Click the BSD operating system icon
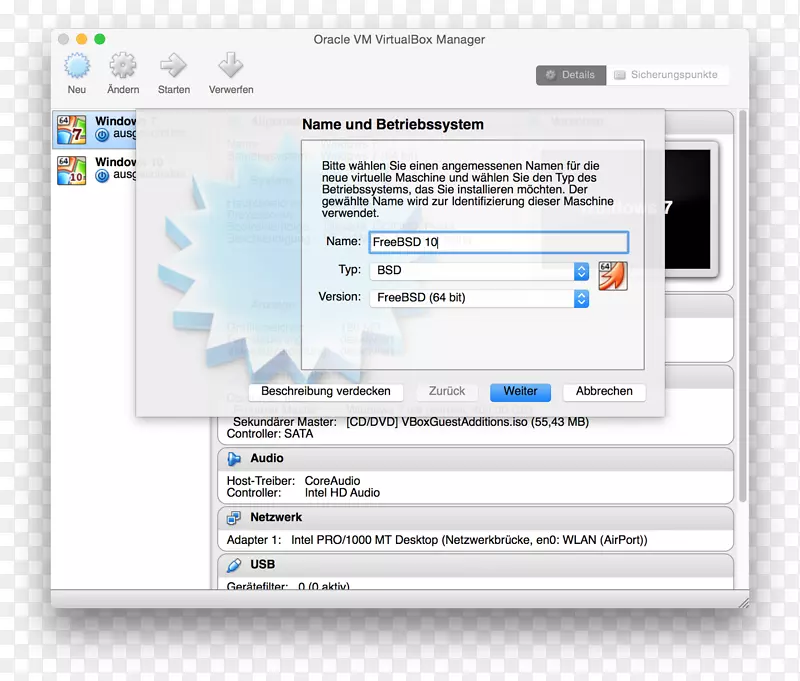 click(612, 275)
